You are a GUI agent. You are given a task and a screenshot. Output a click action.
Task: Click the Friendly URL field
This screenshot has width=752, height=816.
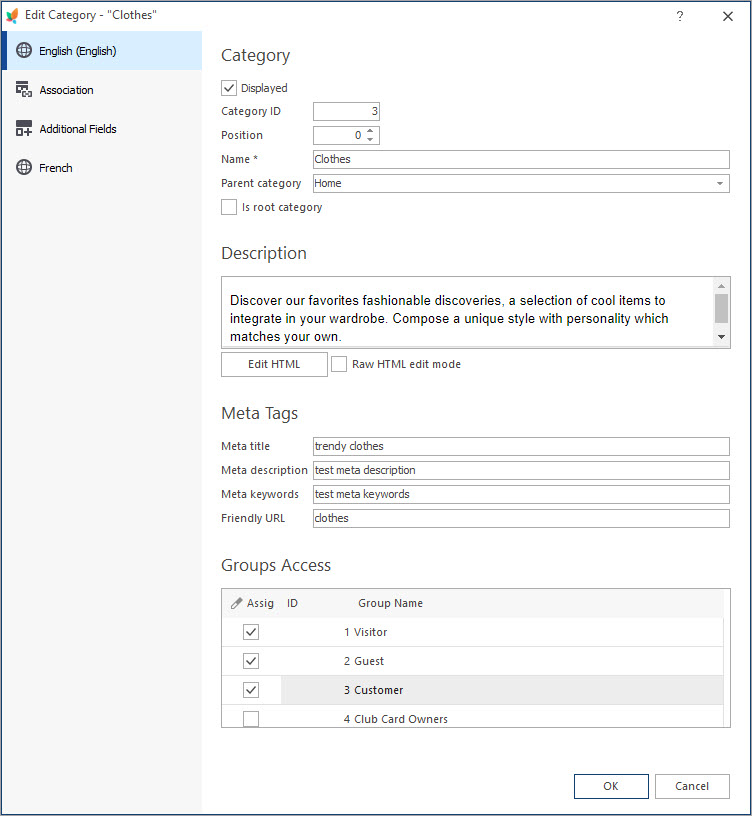(x=521, y=518)
